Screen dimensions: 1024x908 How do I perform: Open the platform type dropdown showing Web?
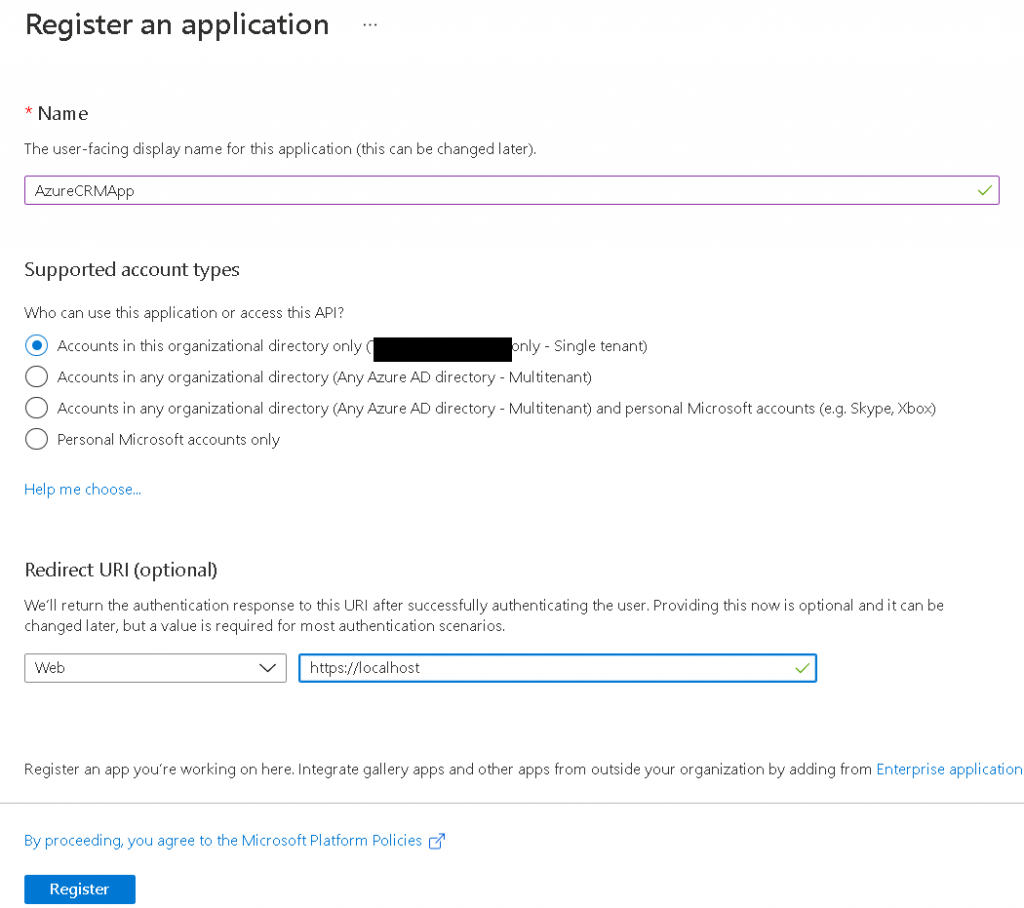(155, 668)
